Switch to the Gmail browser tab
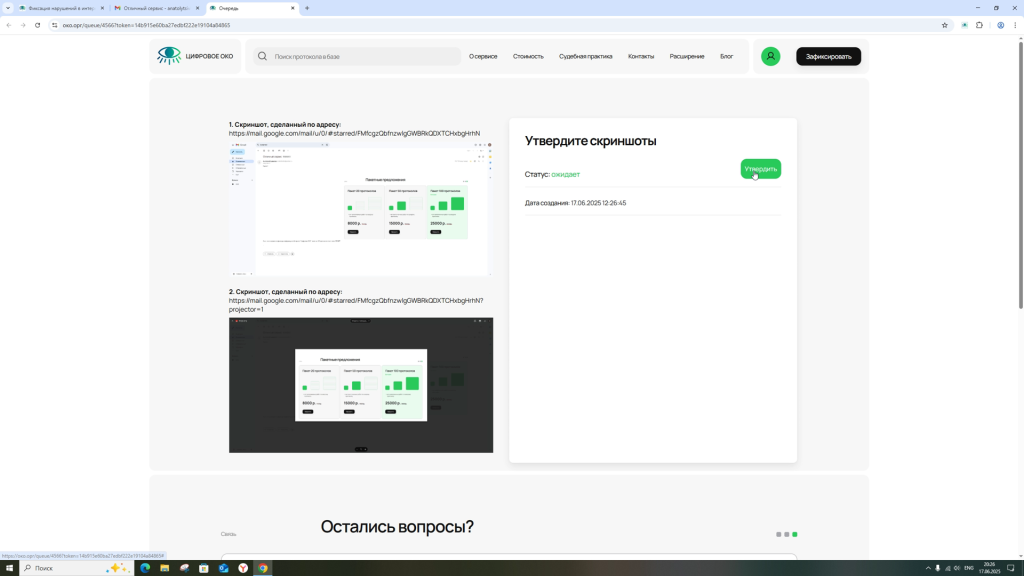The height and width of the screenshot is (576, 1024). pos(154,8)
